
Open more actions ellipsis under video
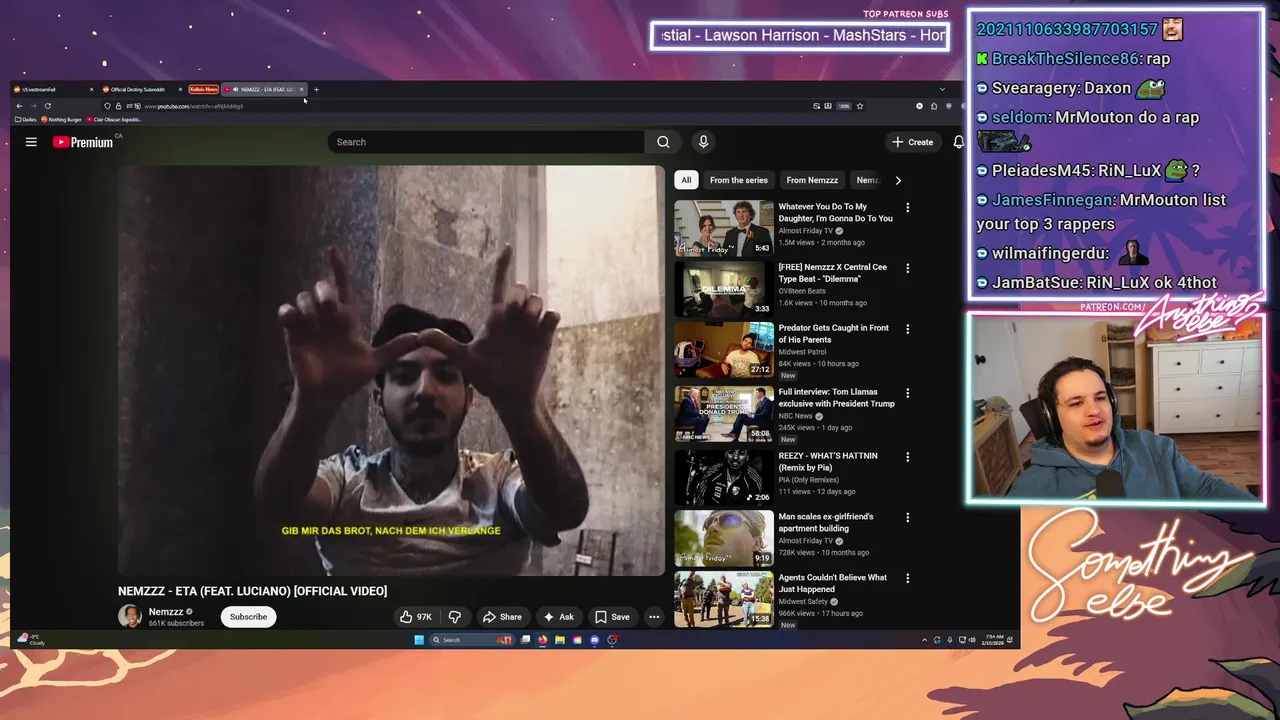coord(654,617)
